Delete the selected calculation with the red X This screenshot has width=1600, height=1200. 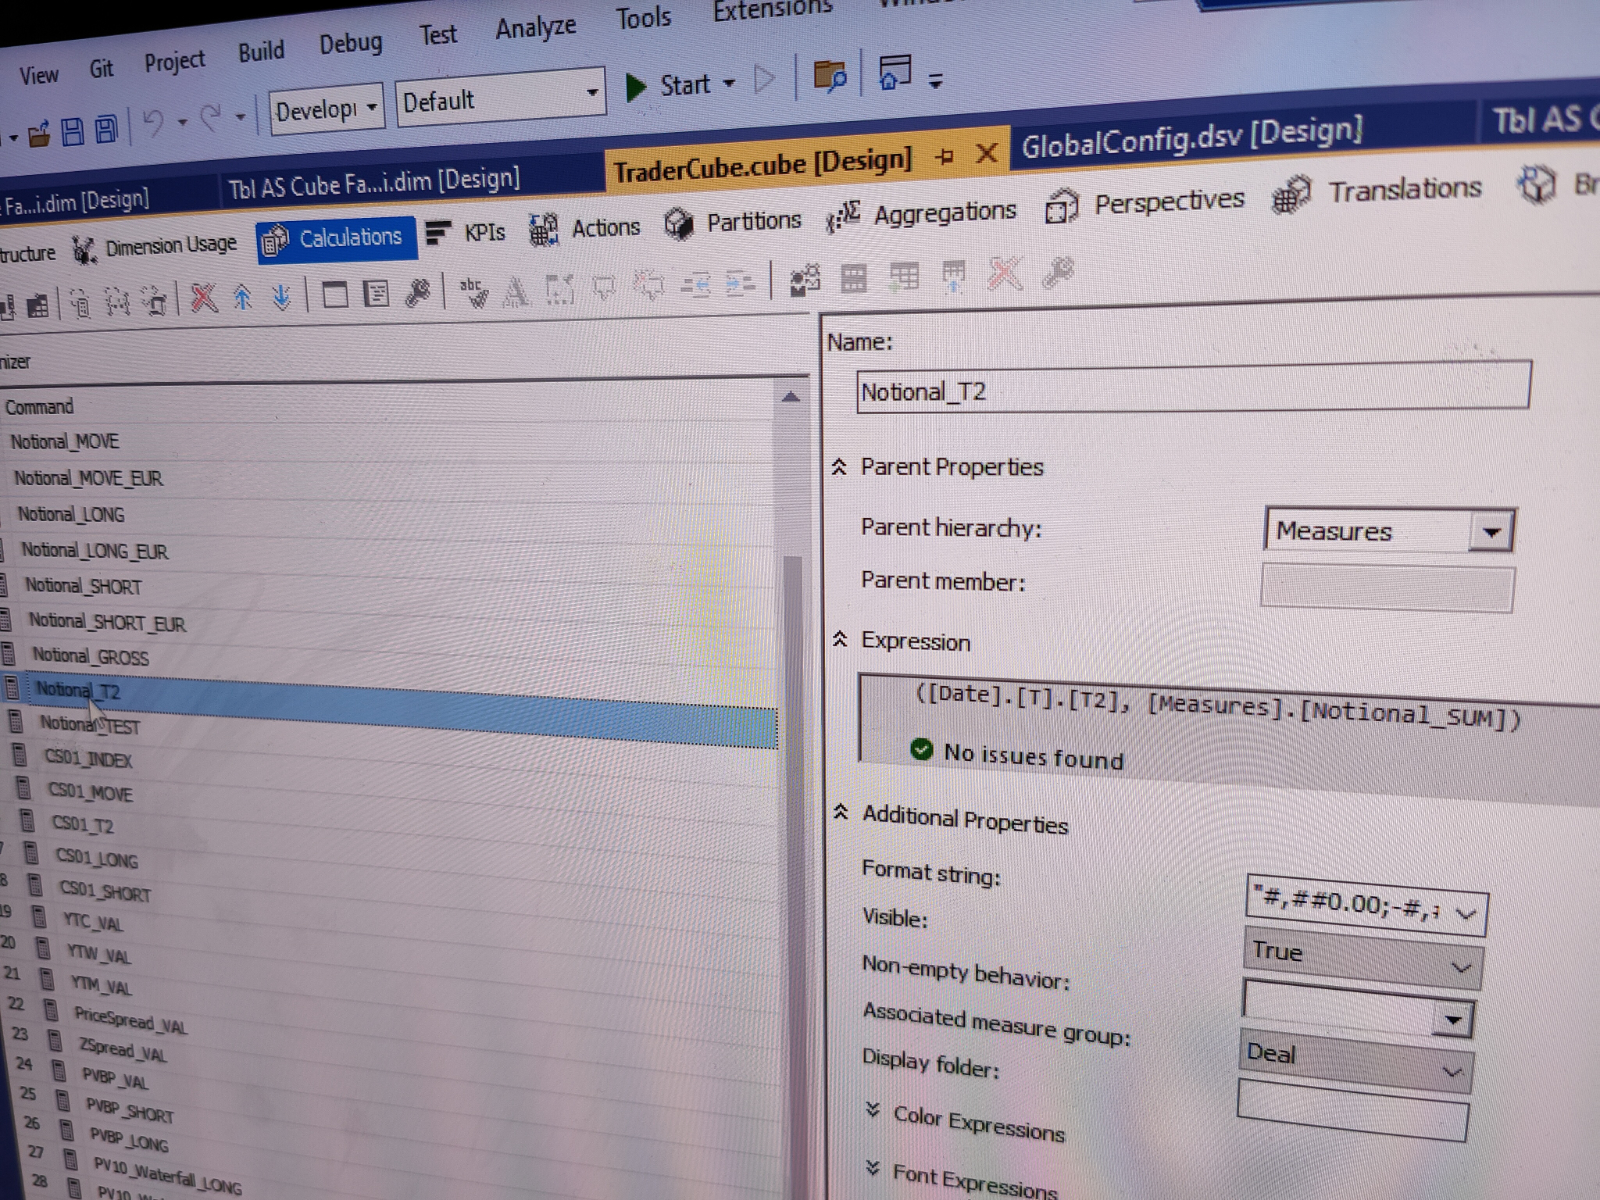pyautogui.click(x=204, y=297)
